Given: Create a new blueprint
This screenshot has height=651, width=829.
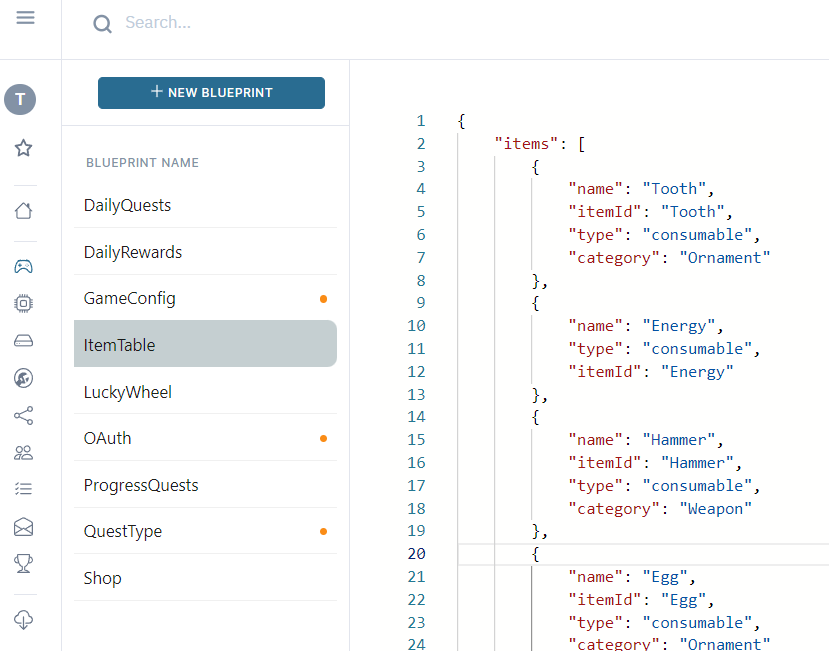Looking at the screenshot, I should point(211,93).
